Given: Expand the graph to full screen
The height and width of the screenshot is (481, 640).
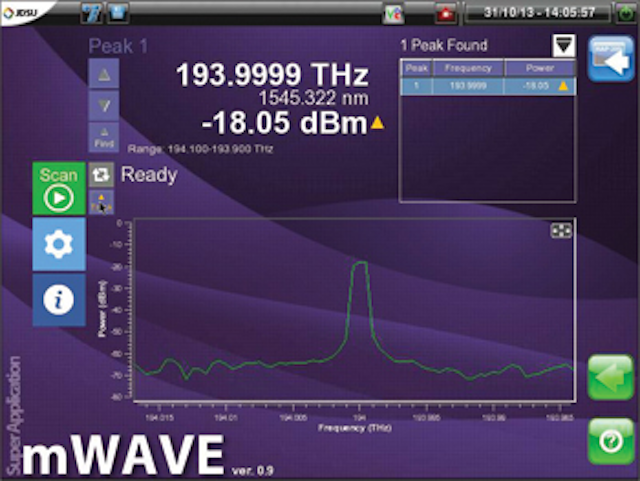Looking at the screenshot, I should (561, 231).
